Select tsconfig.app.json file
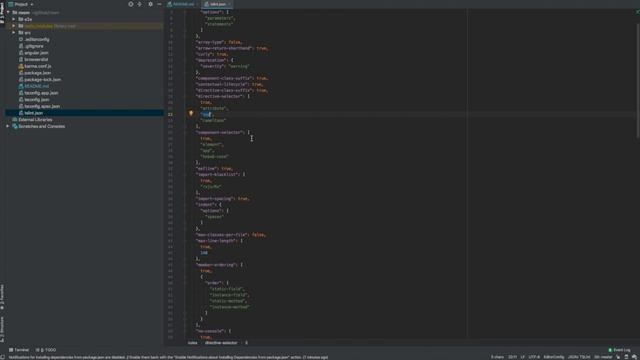This screenshot has height=360, width=640. pos(41,93)
